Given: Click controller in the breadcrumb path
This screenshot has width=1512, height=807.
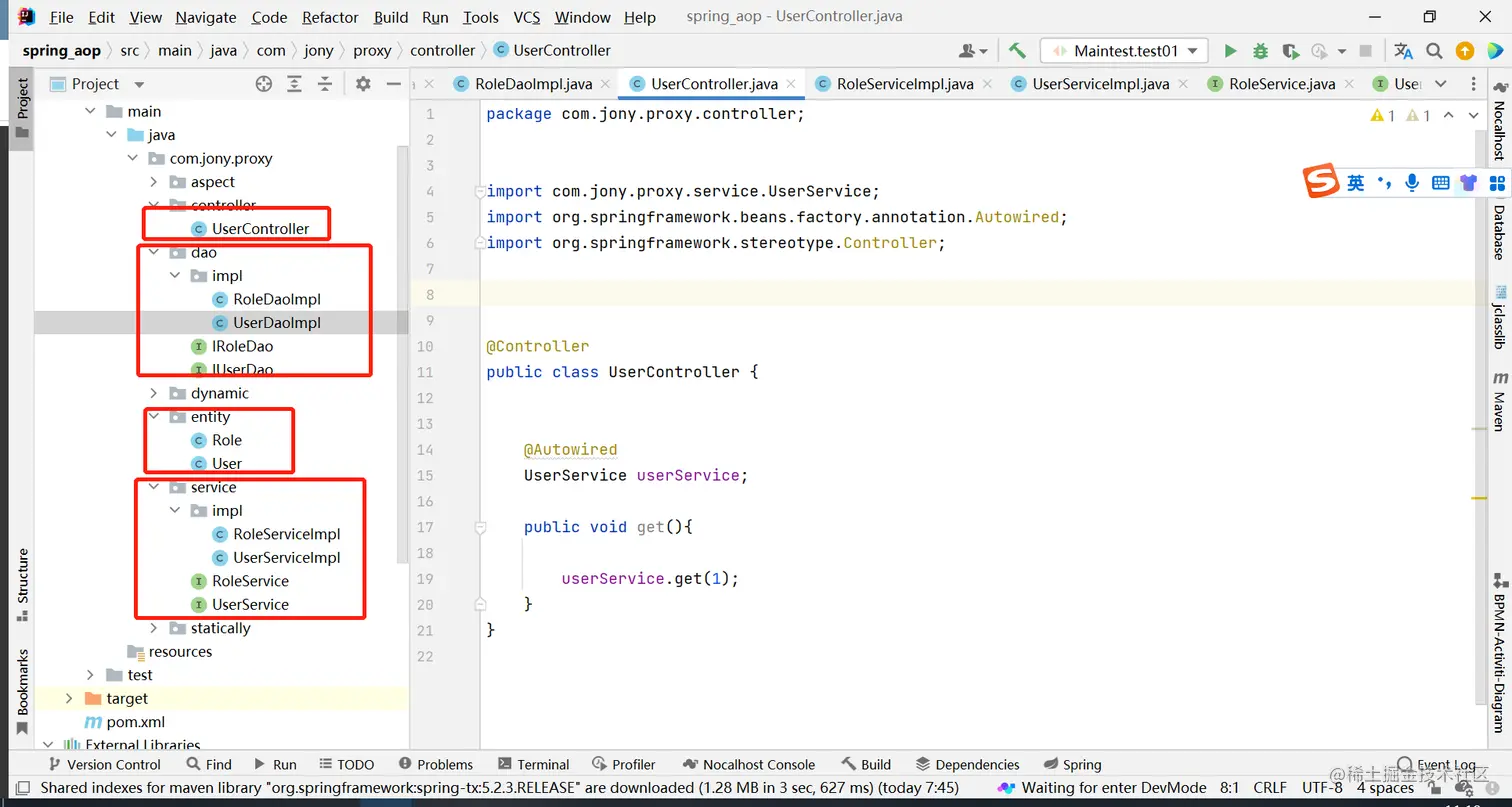Looking at the screenshot, I should (x=442, y=51).
